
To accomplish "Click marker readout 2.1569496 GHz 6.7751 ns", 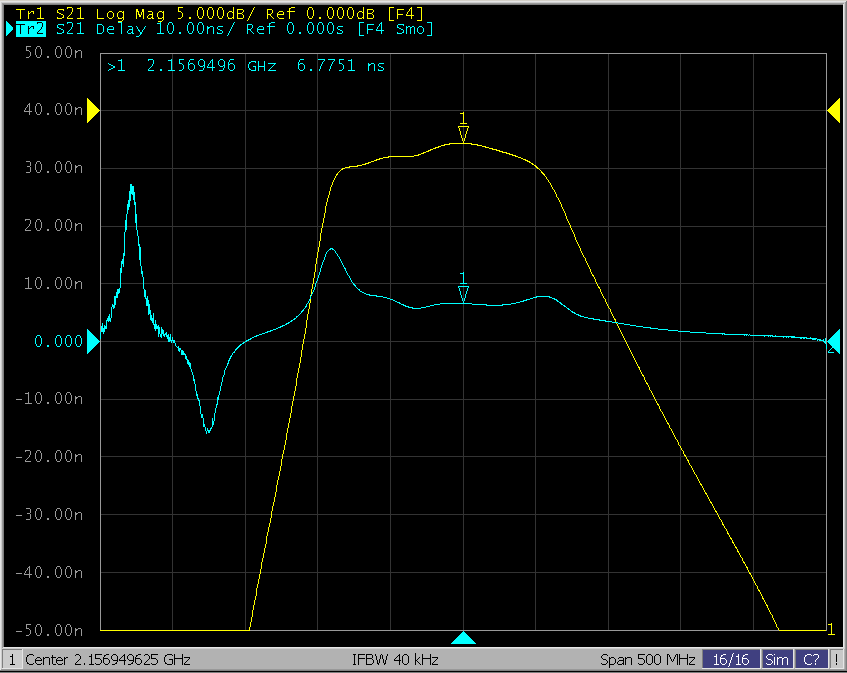I will (246, 66).
